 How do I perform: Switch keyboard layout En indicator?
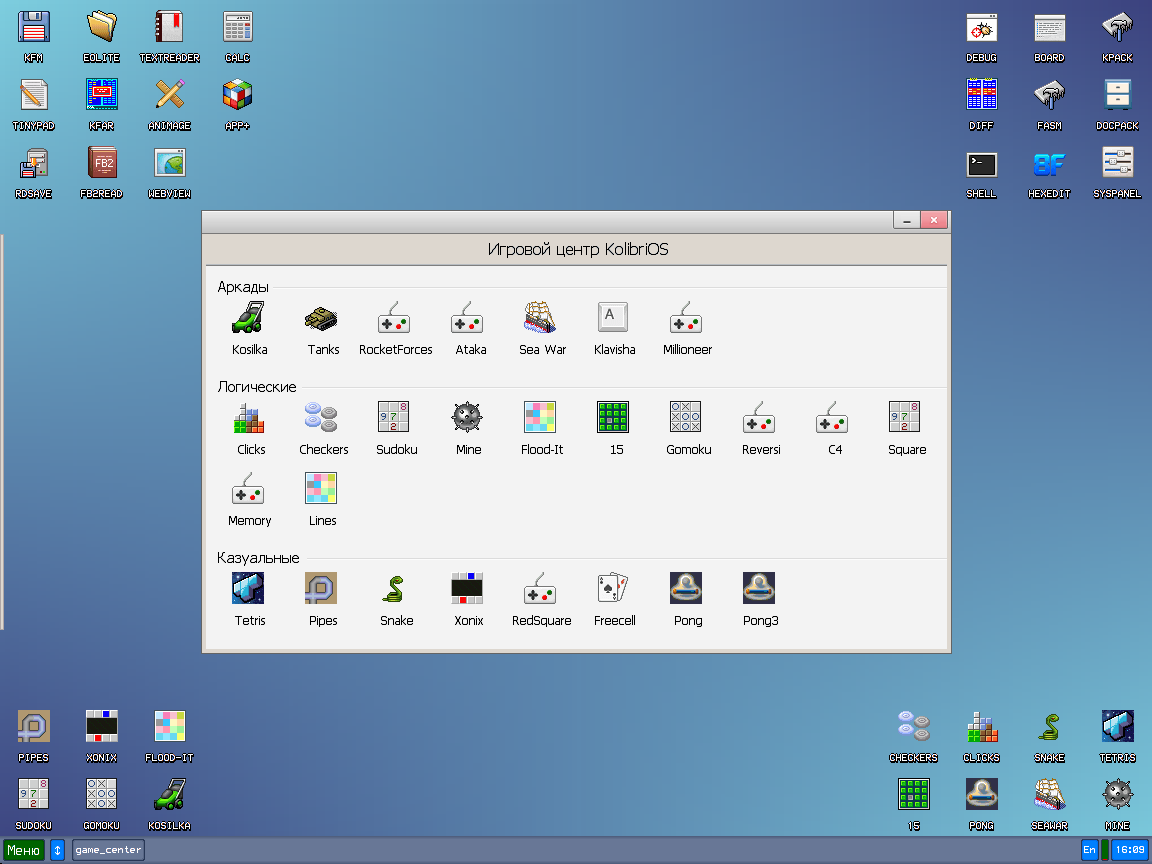click(x=1090, y=850)
